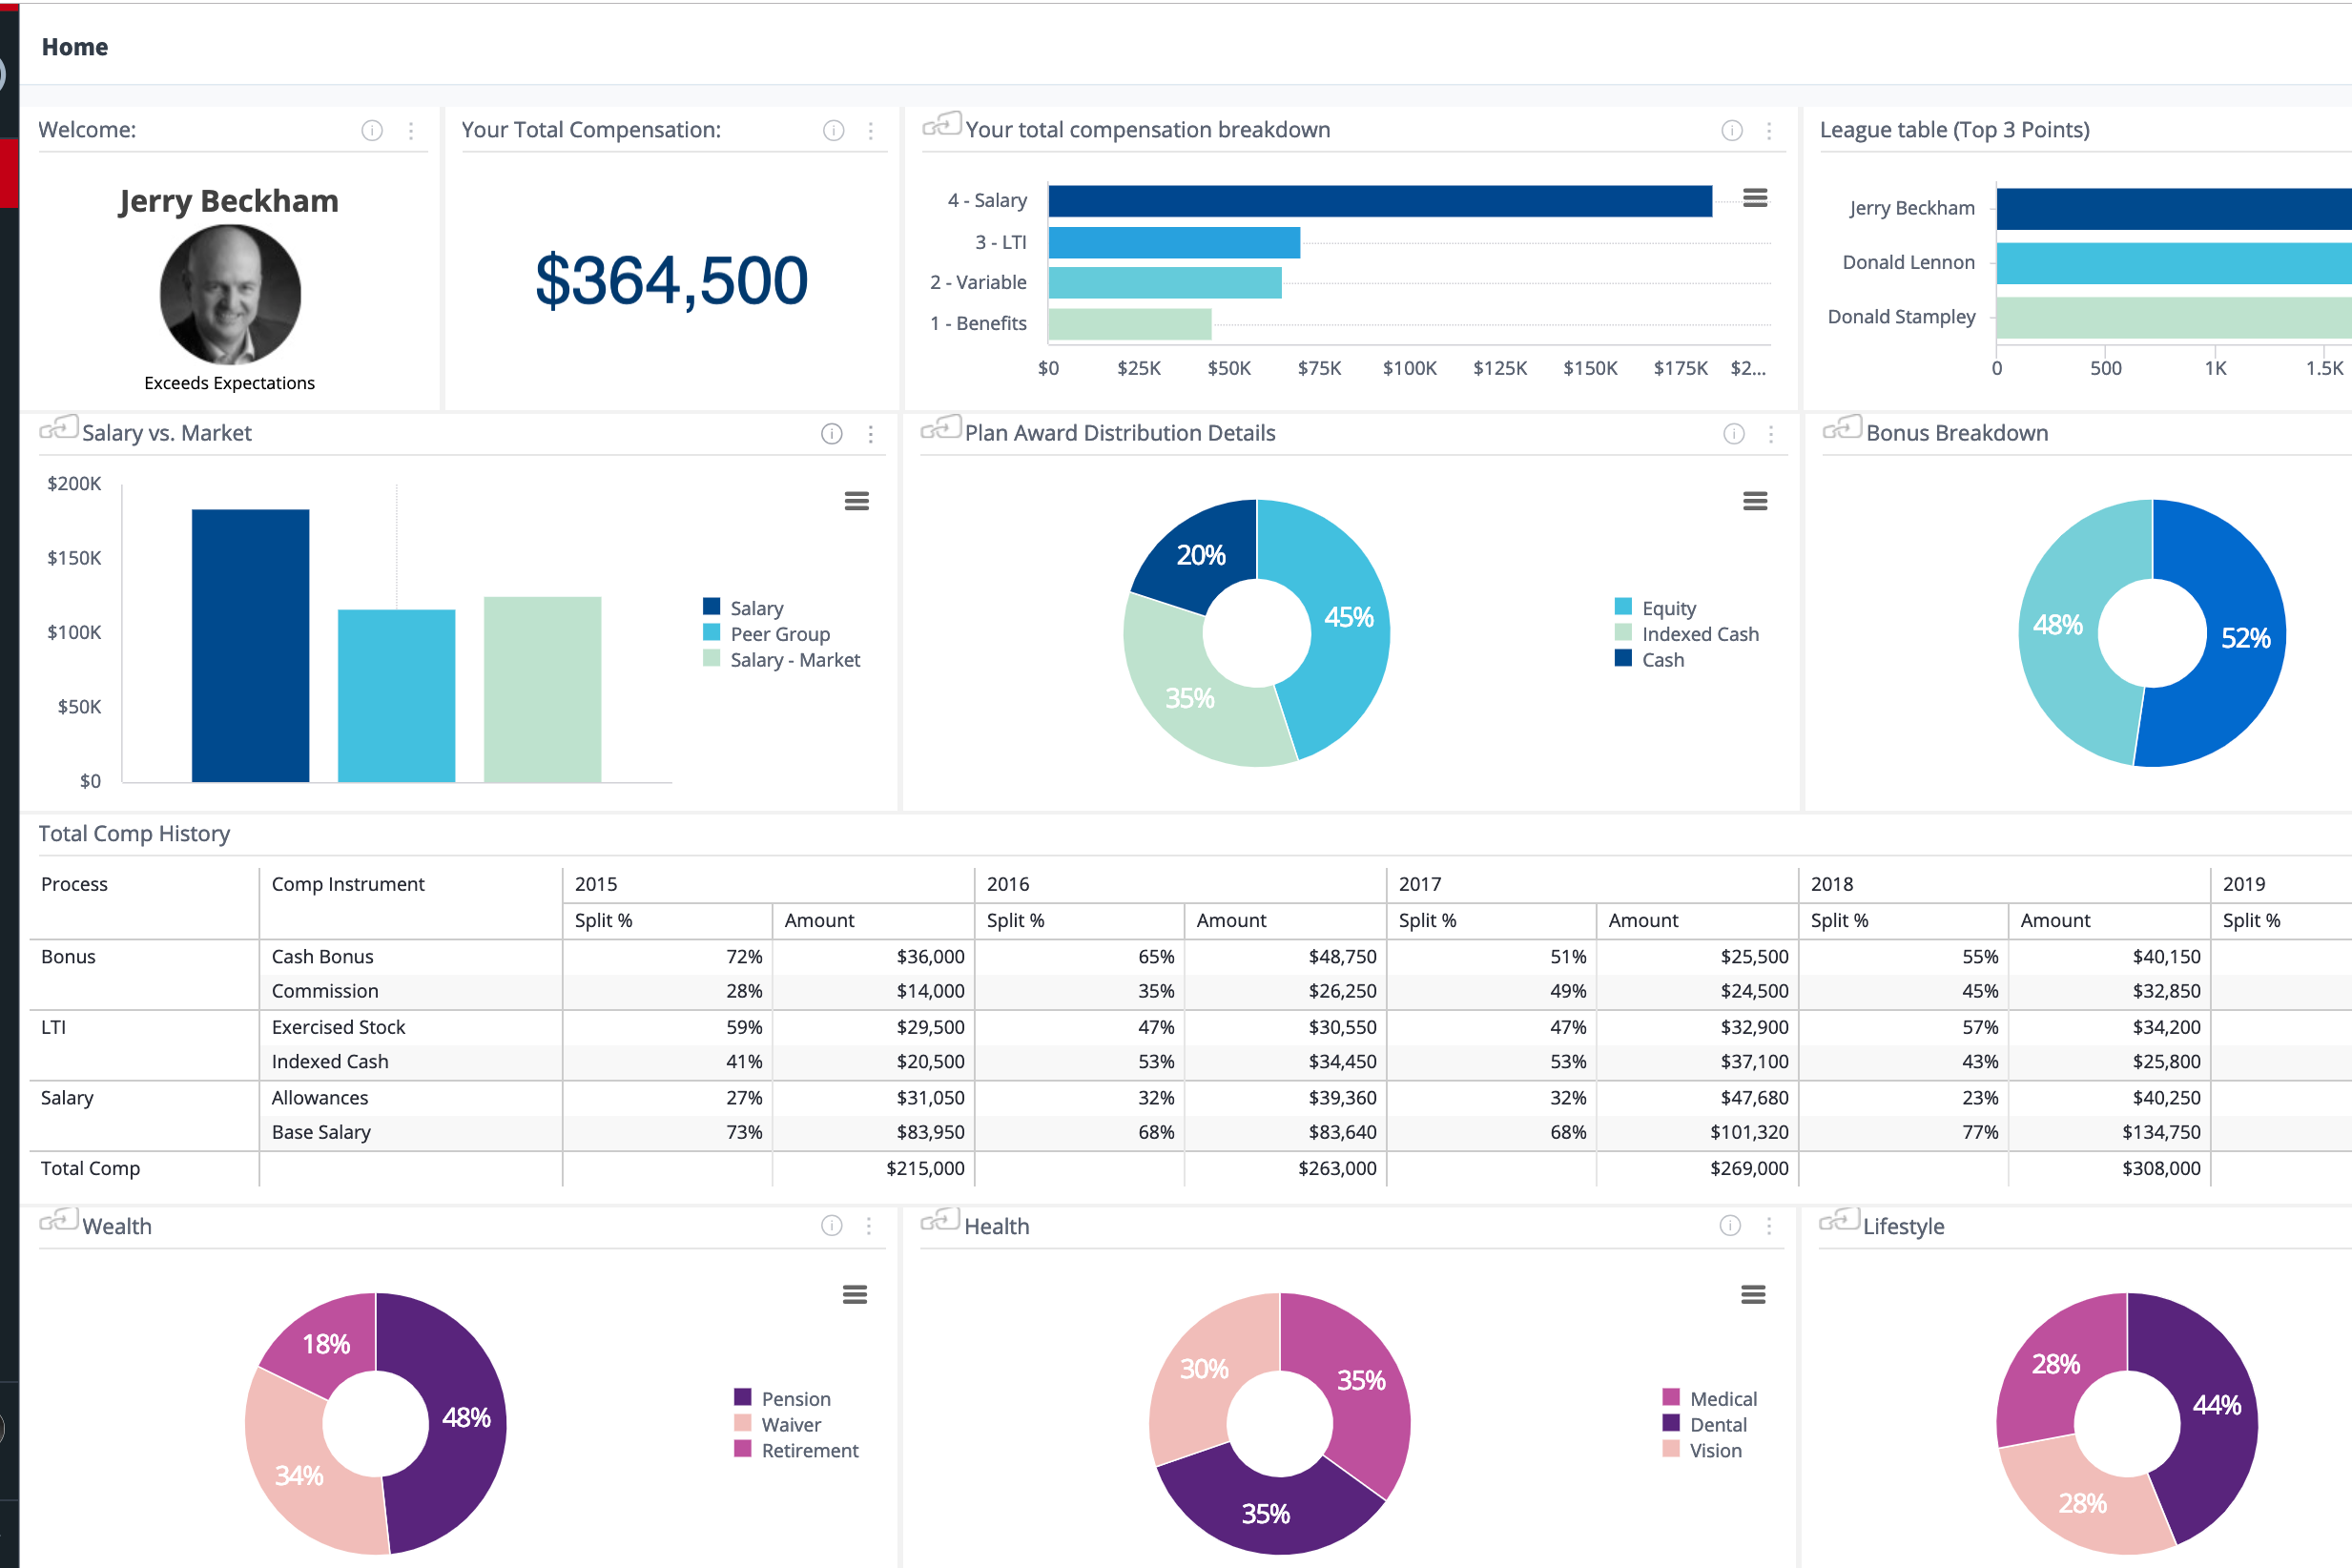Toggle Peer Group legend item
This screenshot has width=2352, height=1568.
click(x=767, y=634)
